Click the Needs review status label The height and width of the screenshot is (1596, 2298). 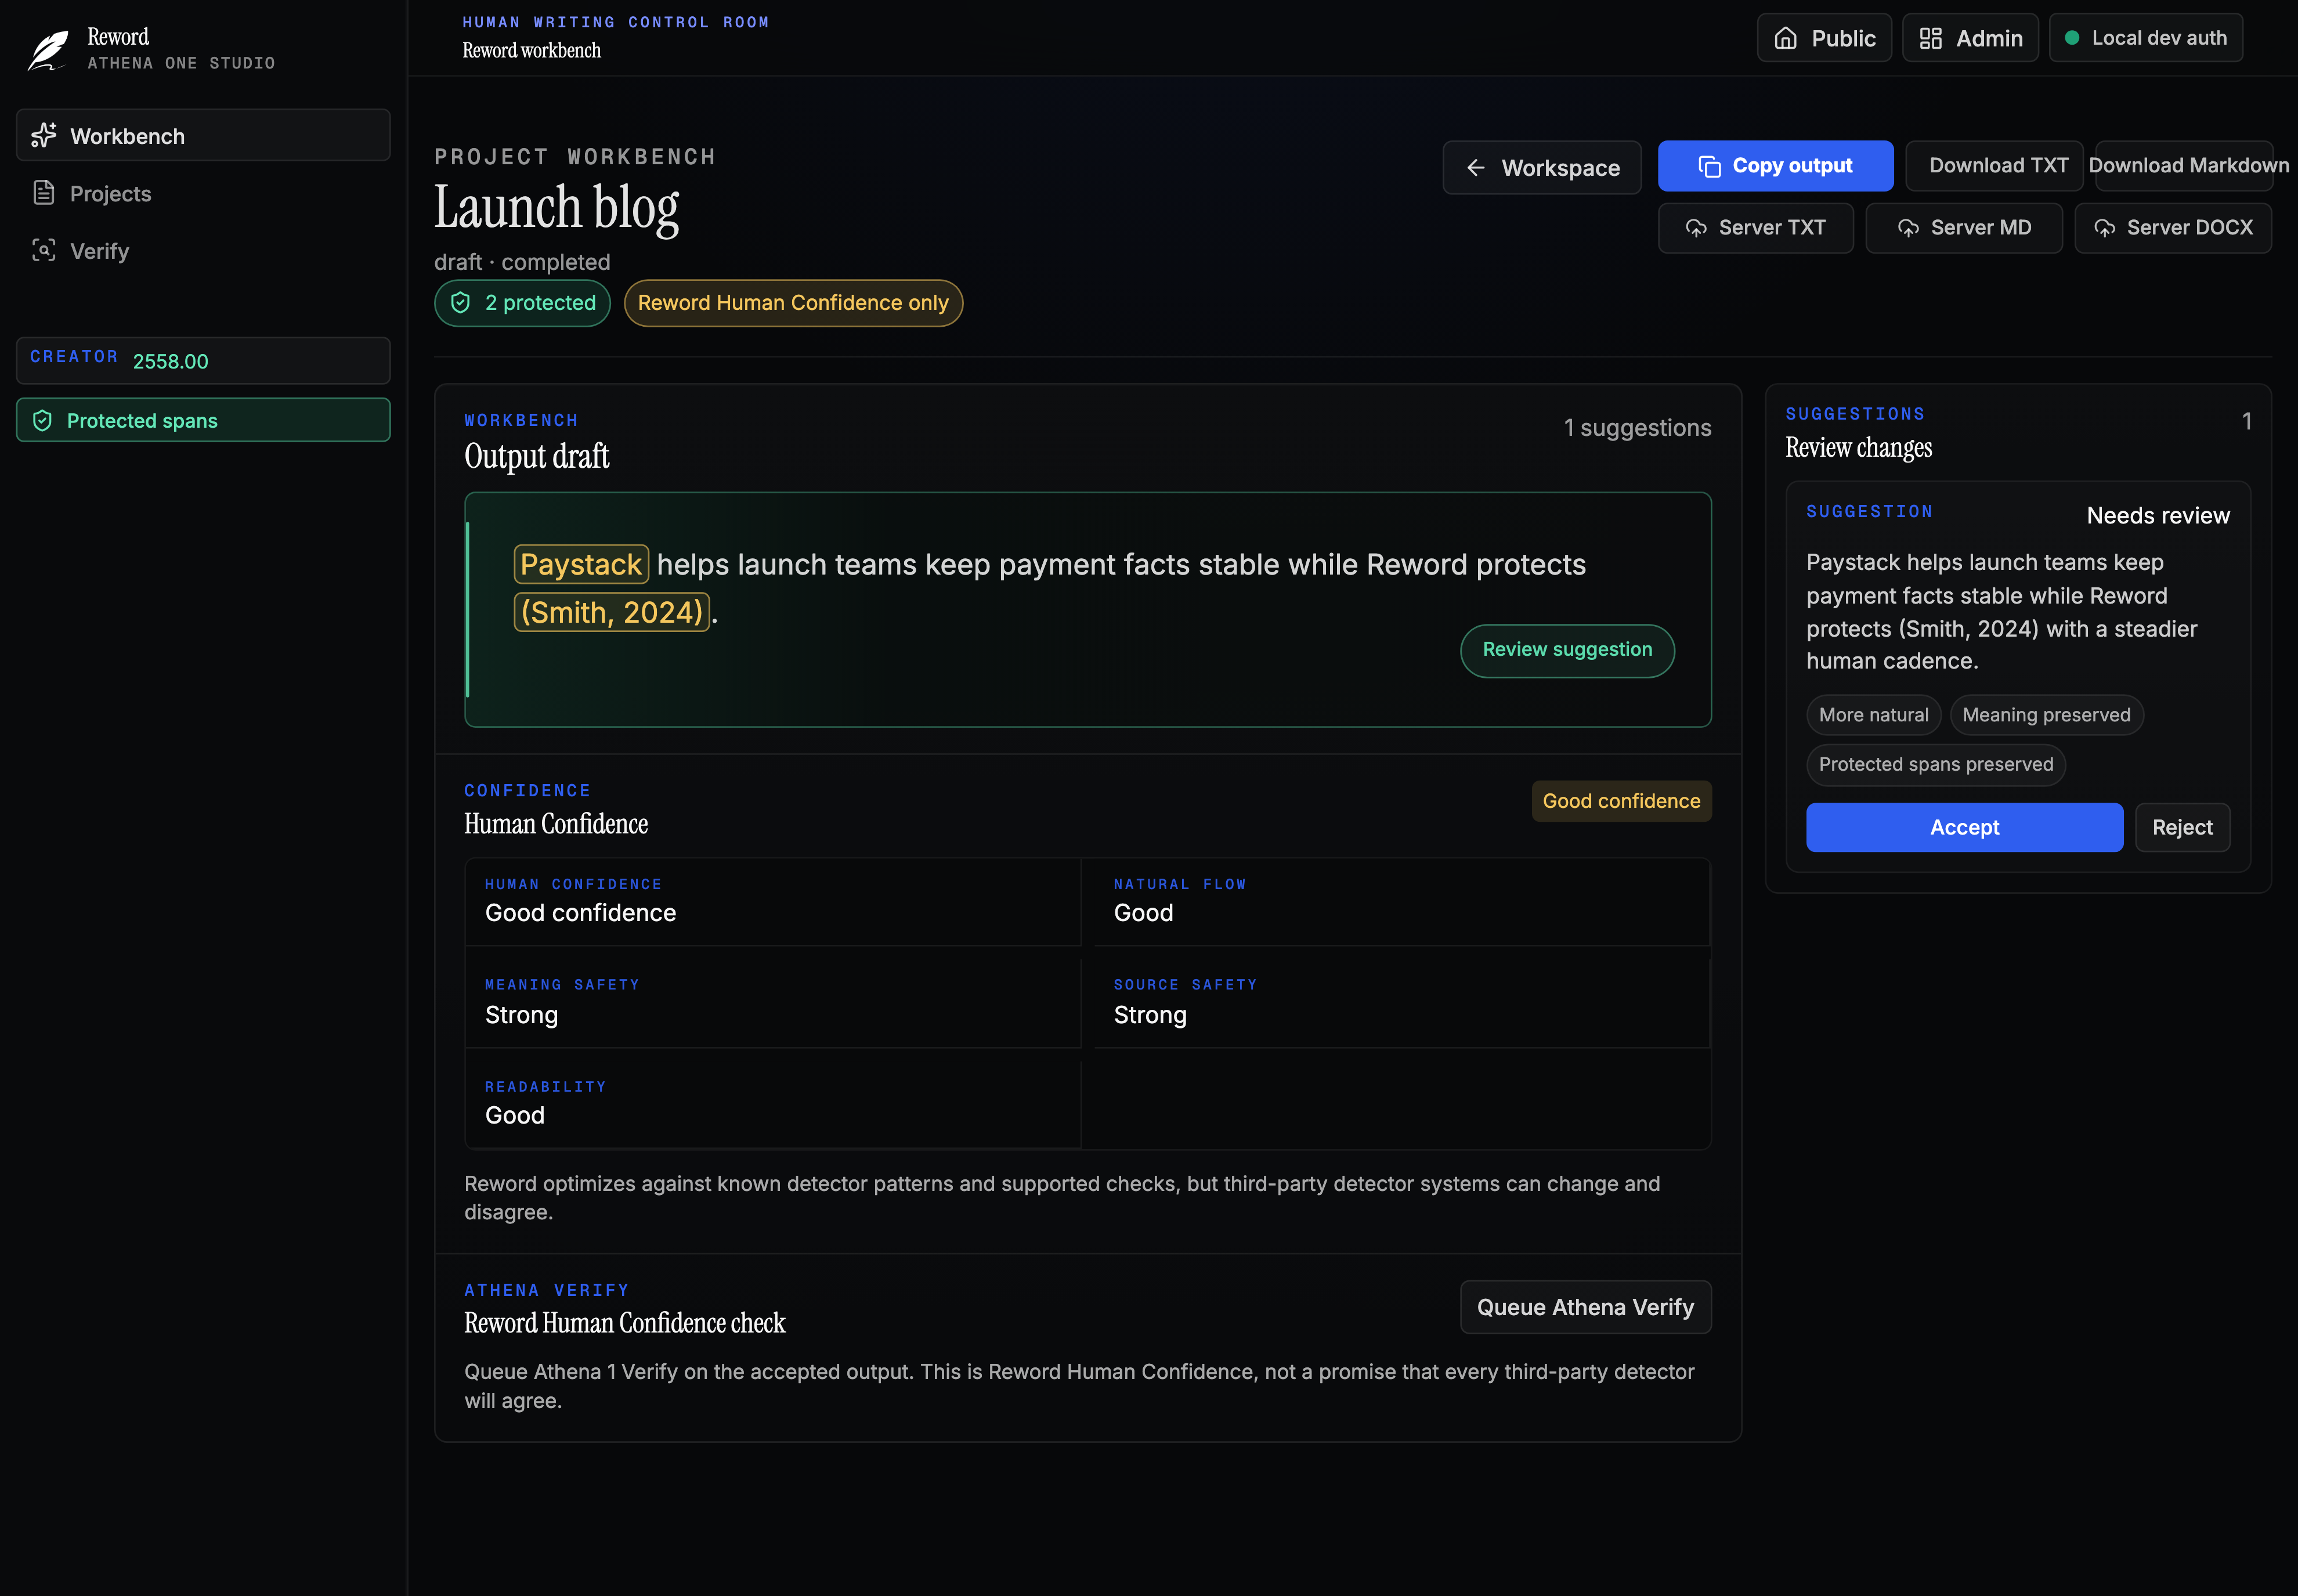coord(2158,515)
